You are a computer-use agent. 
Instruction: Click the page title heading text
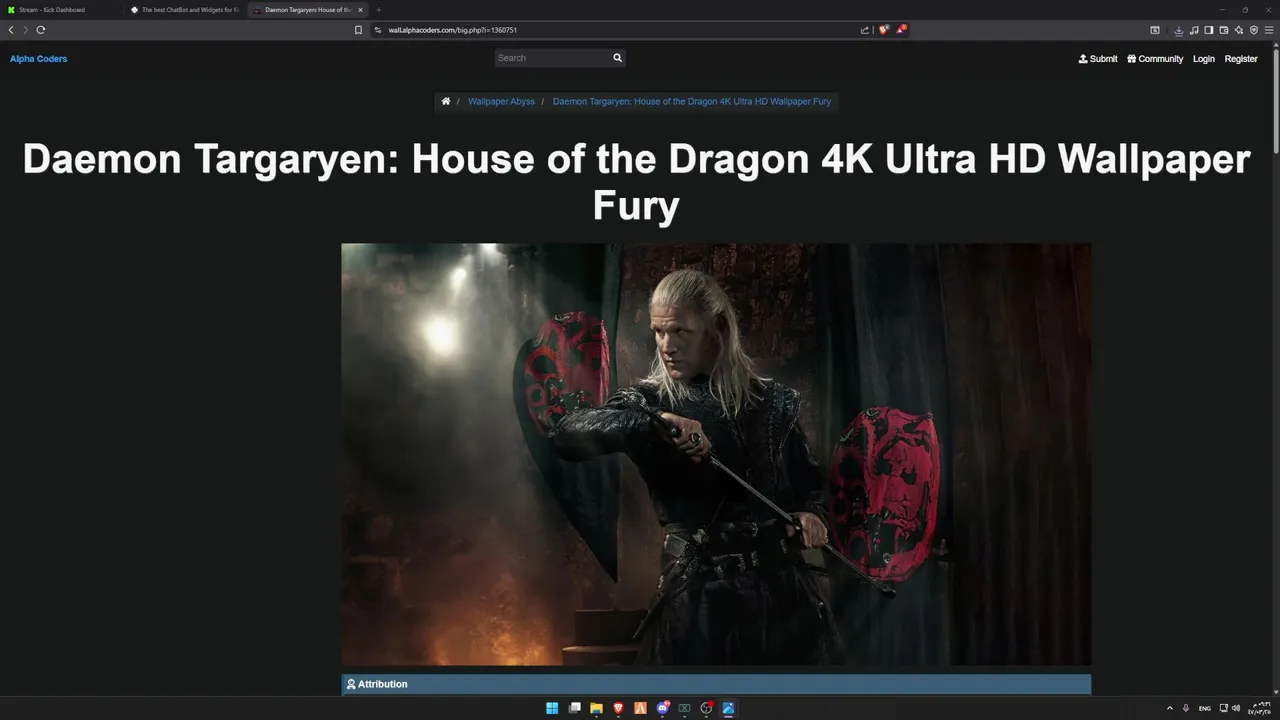tap(636, 182)
